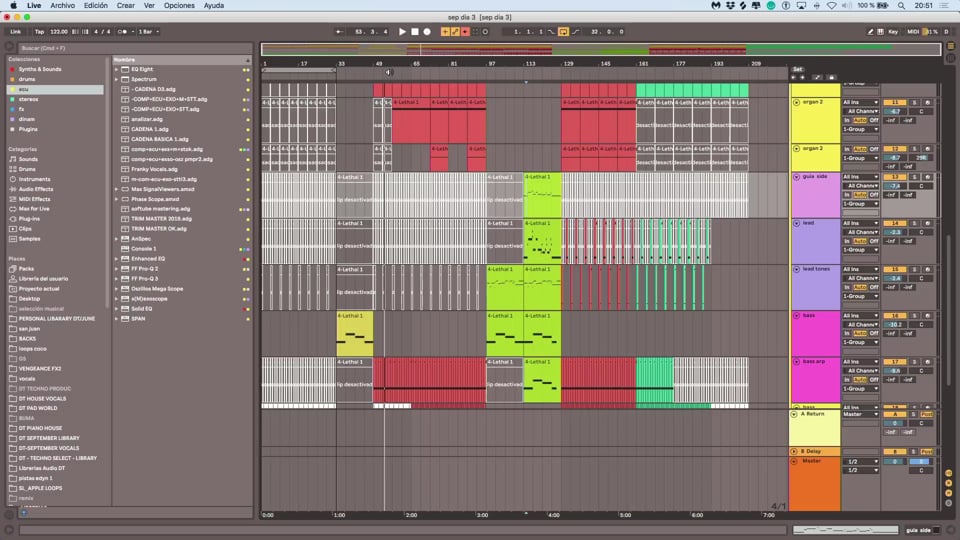960x540 pixels.
Task: Toggle MIDI Arrangement Overdub plus icon
Action: point(445,31)
